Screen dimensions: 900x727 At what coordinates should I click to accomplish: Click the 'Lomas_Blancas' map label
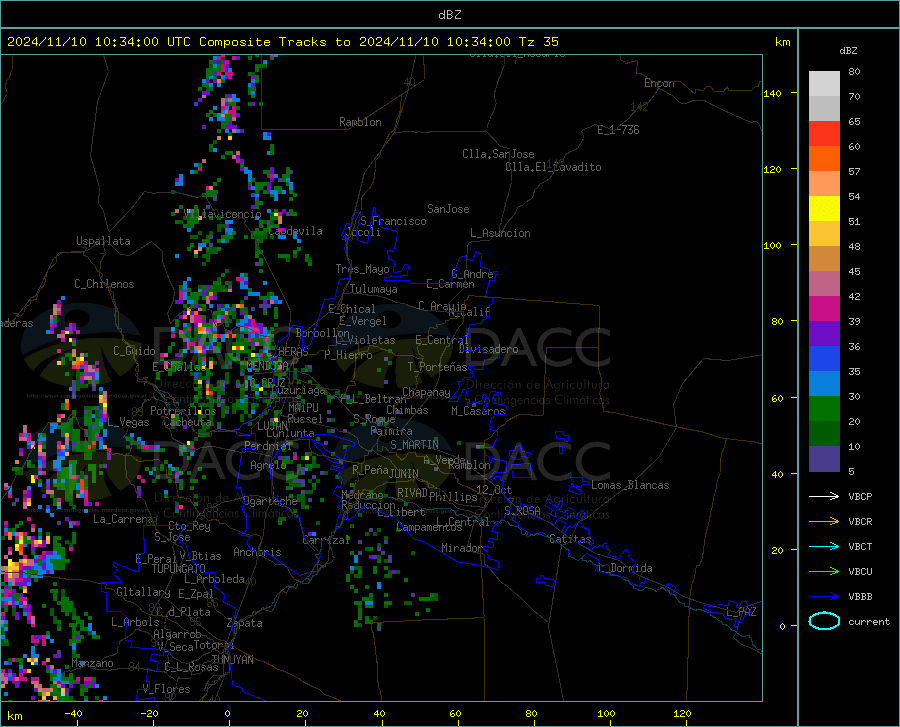coord(630,485)
